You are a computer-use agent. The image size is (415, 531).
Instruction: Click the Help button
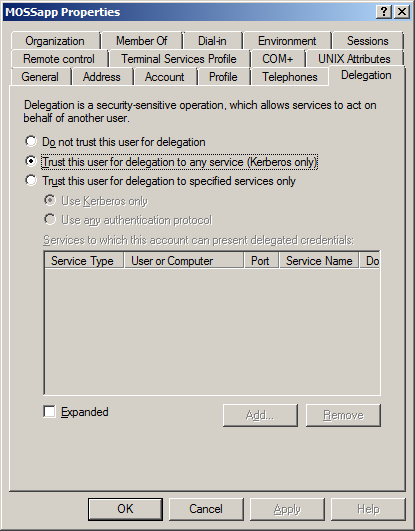click(x=368, y=509)
